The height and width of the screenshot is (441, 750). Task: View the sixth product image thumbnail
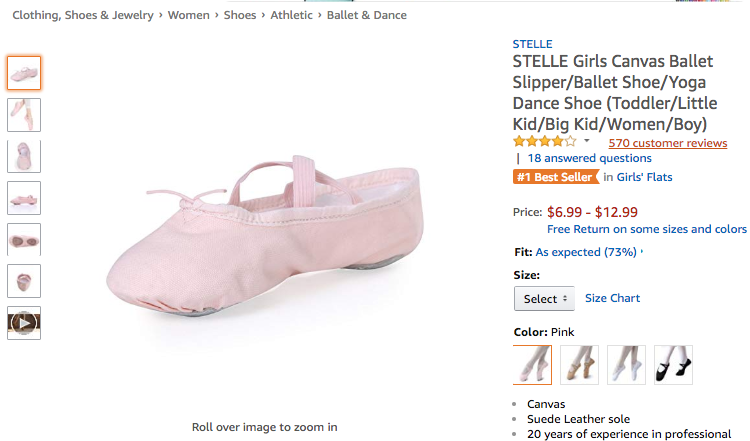click(x=24, y=281)
